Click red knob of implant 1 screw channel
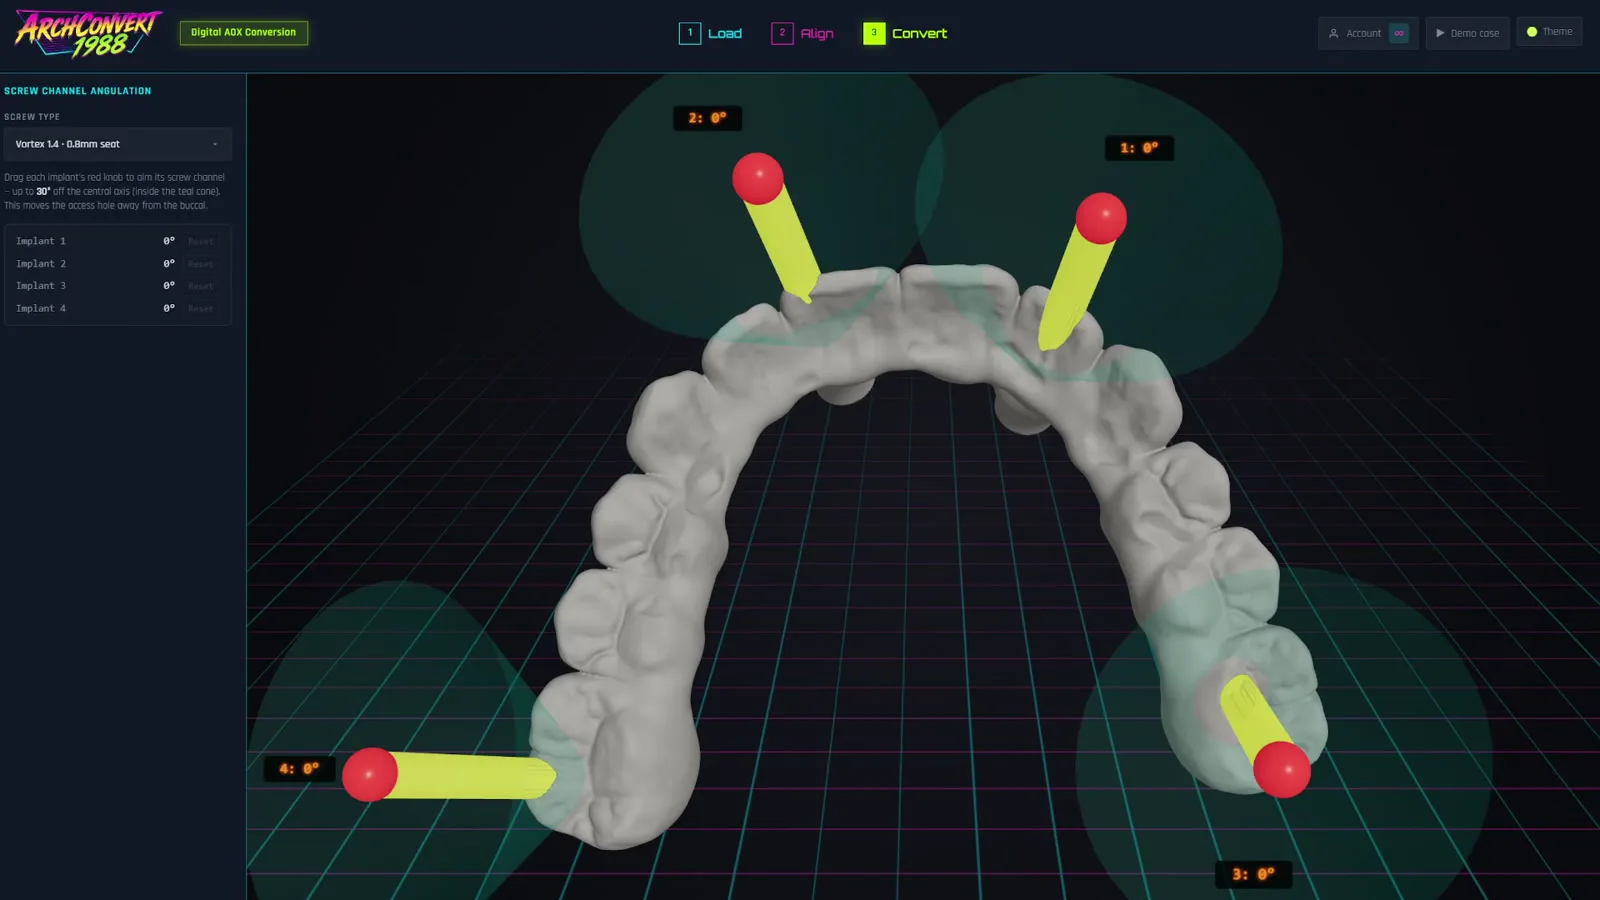 [x=1101, y=218]
